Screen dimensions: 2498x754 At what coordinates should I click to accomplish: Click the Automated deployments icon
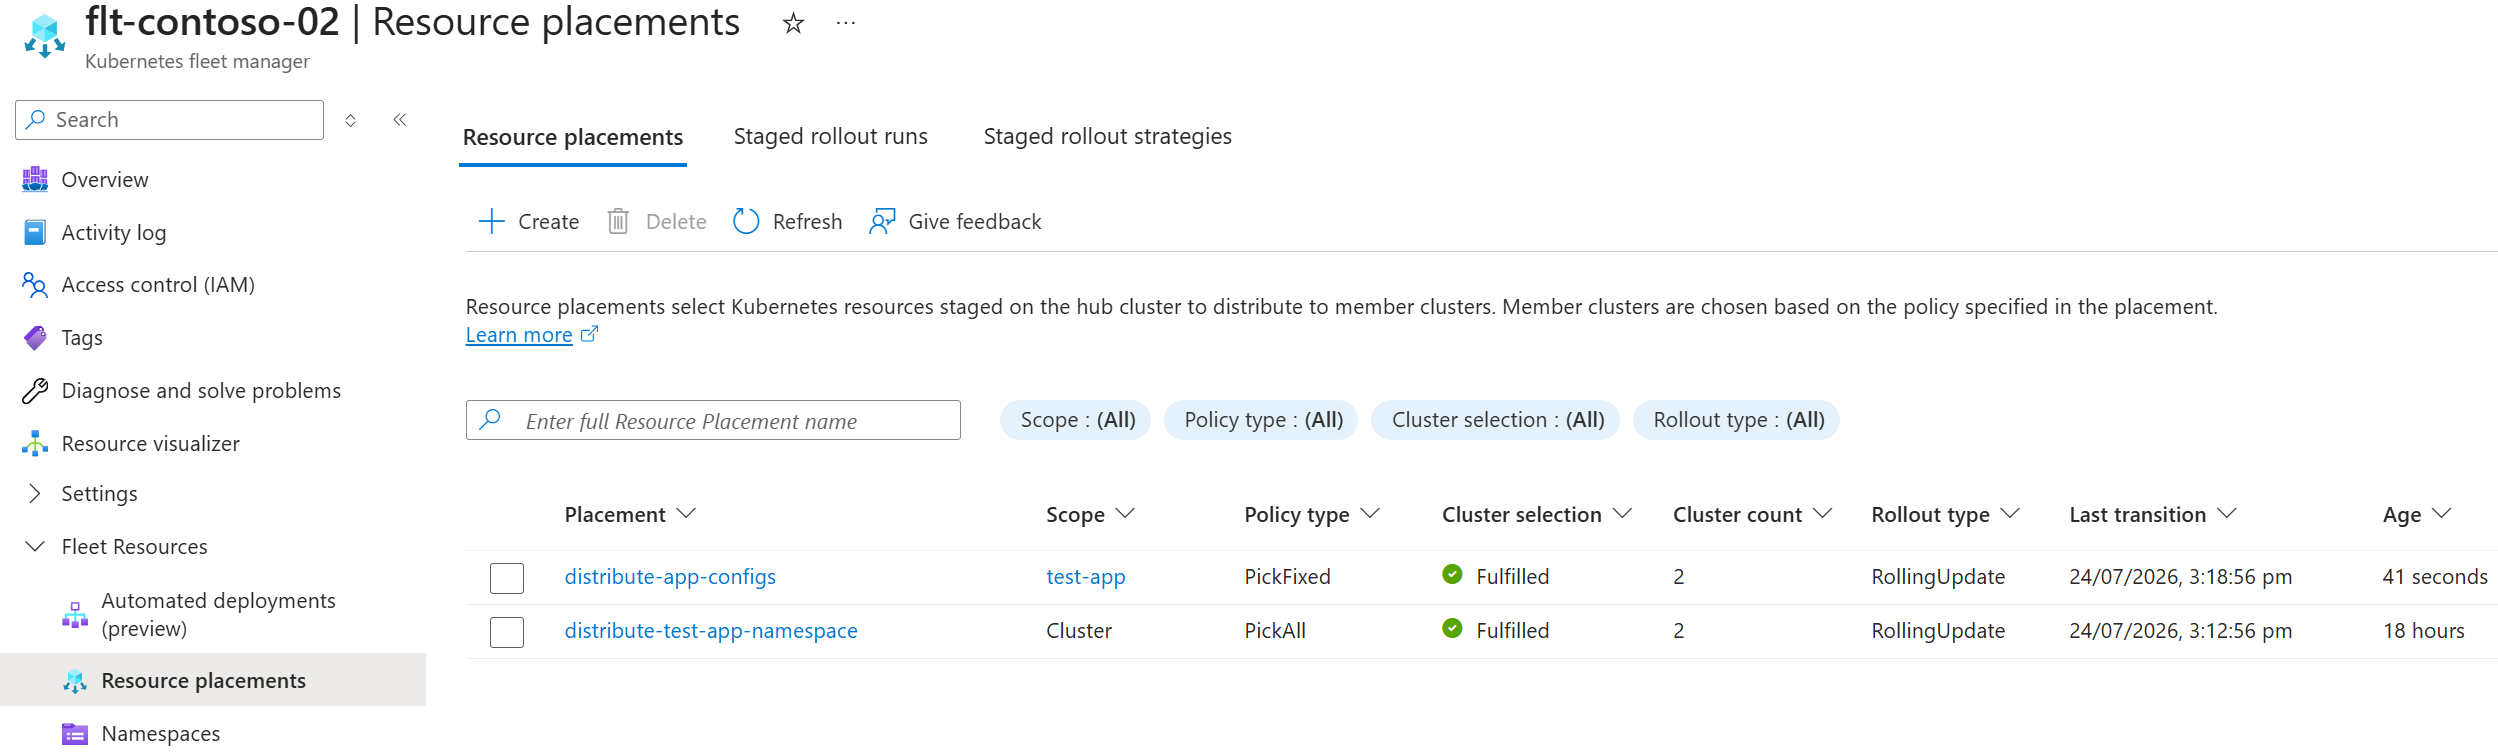(75, 615)
